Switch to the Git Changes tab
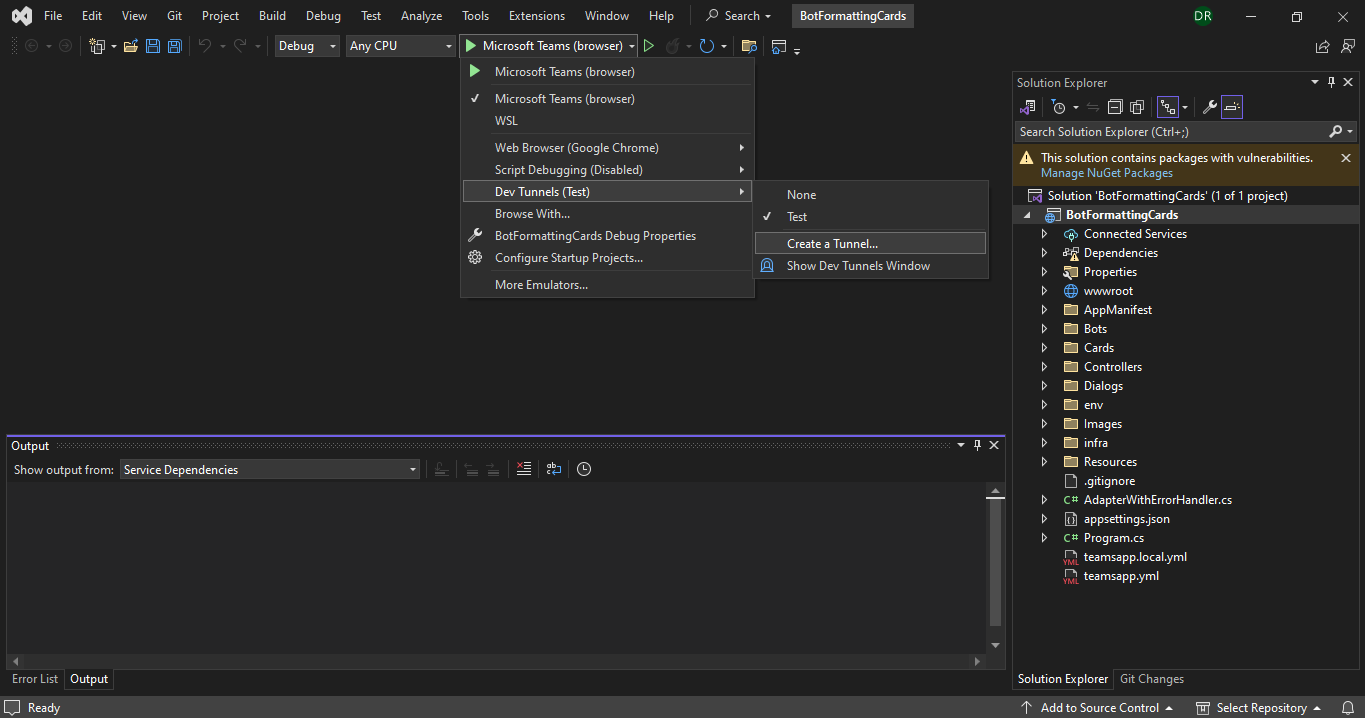 tap(1152, 679)
